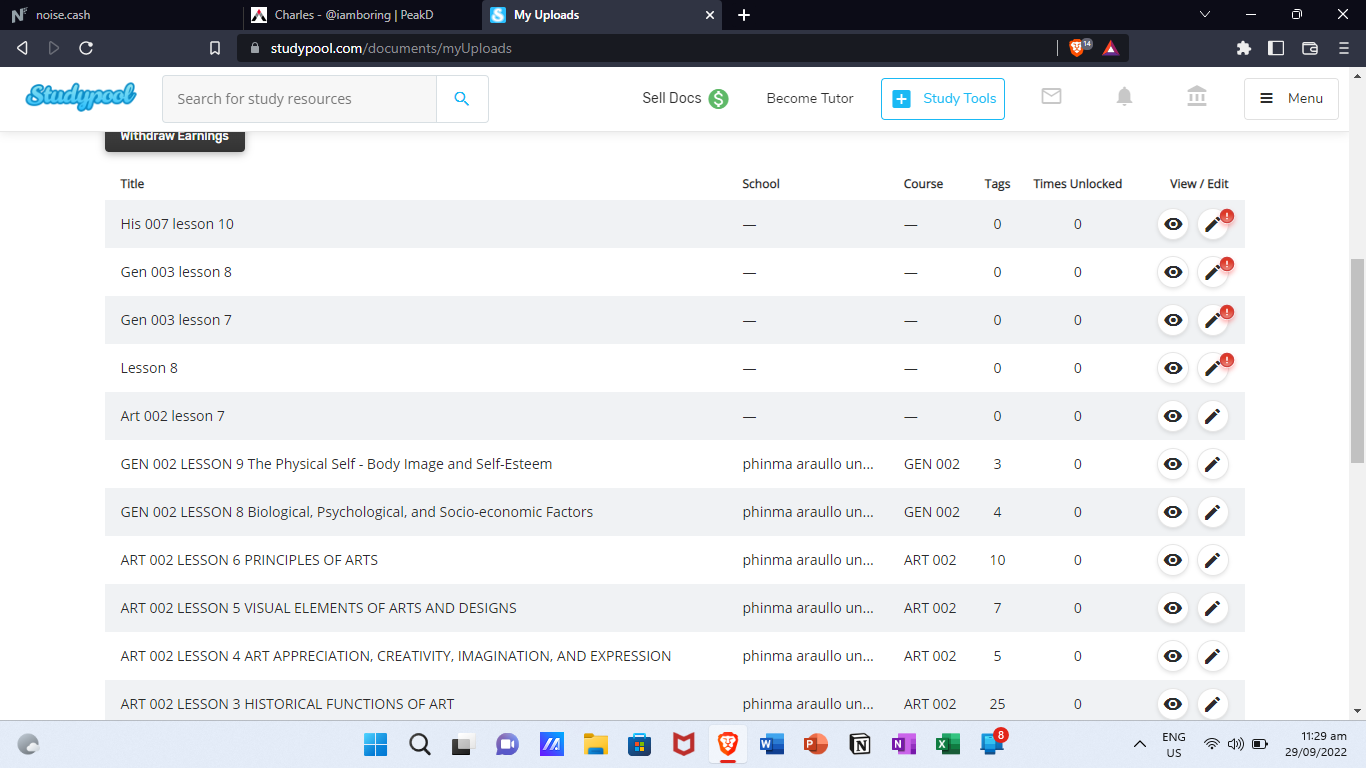
Task: View the Art 002 lesson 7 document
Action: (1173, 416)
